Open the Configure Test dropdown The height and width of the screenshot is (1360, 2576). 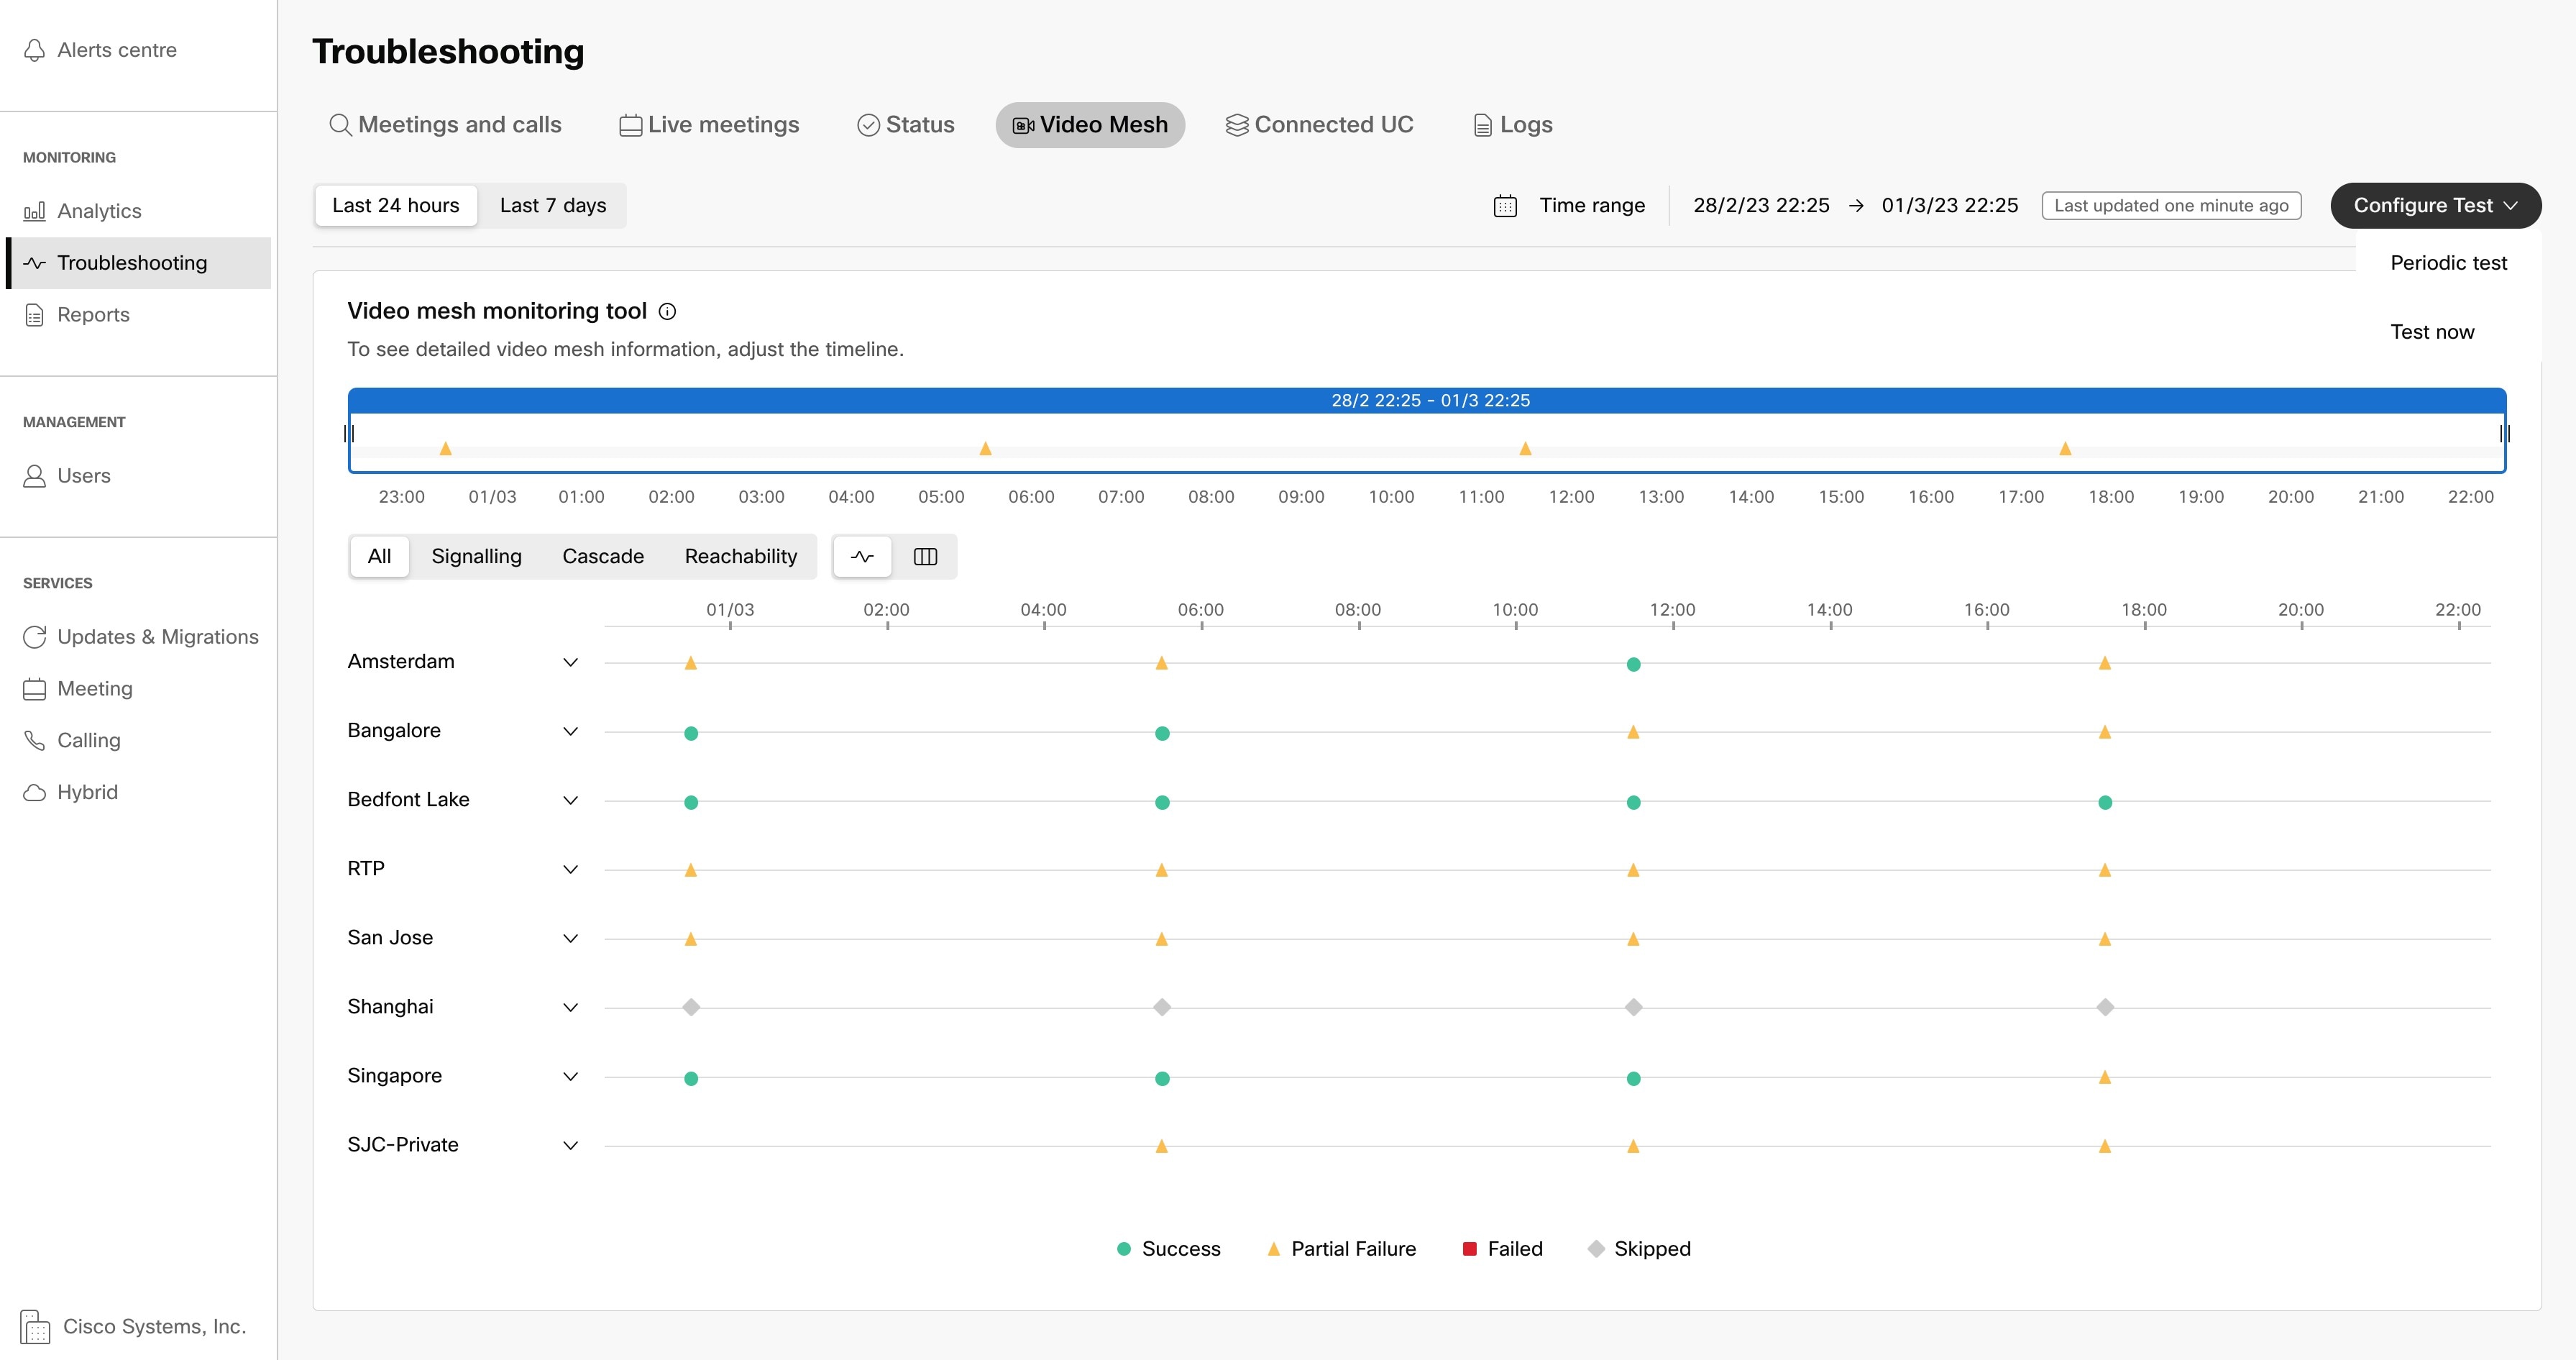coord(2434,206)
